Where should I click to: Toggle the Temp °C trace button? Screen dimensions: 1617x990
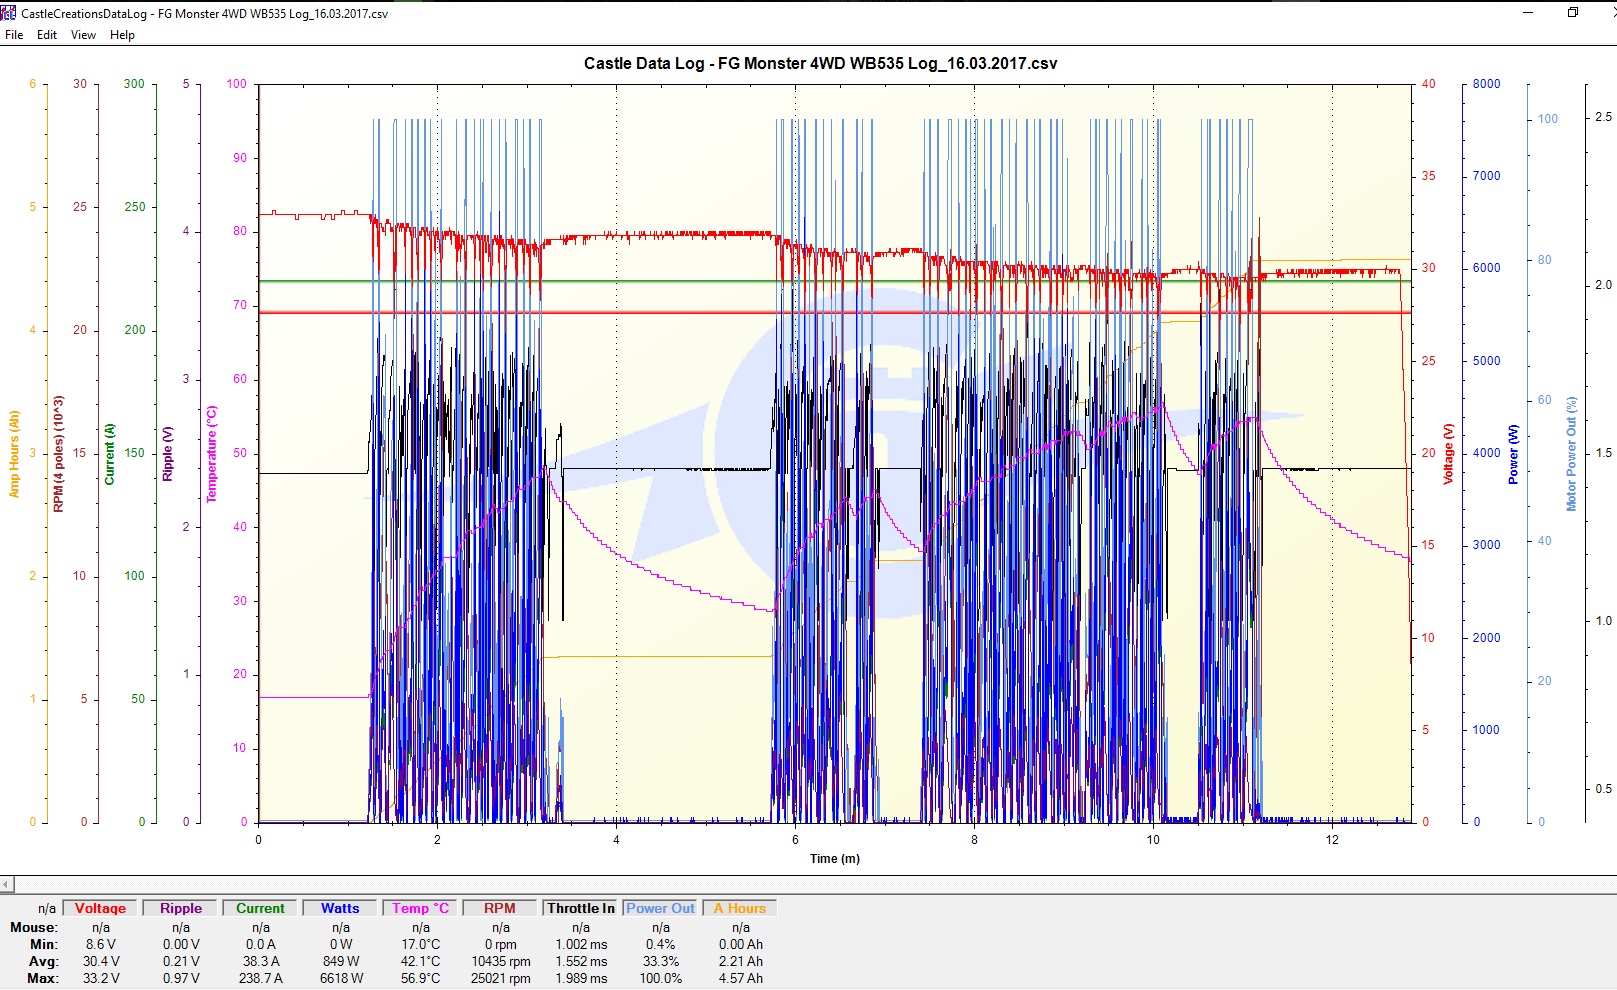420,908
